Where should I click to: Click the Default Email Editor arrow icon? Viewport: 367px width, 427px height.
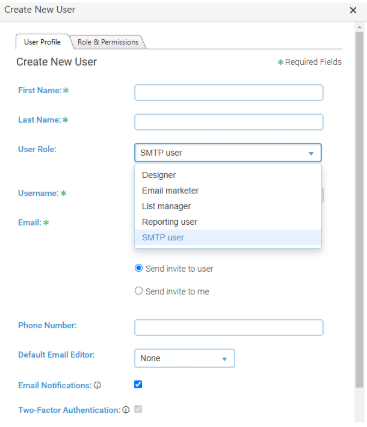click(224, 359)
